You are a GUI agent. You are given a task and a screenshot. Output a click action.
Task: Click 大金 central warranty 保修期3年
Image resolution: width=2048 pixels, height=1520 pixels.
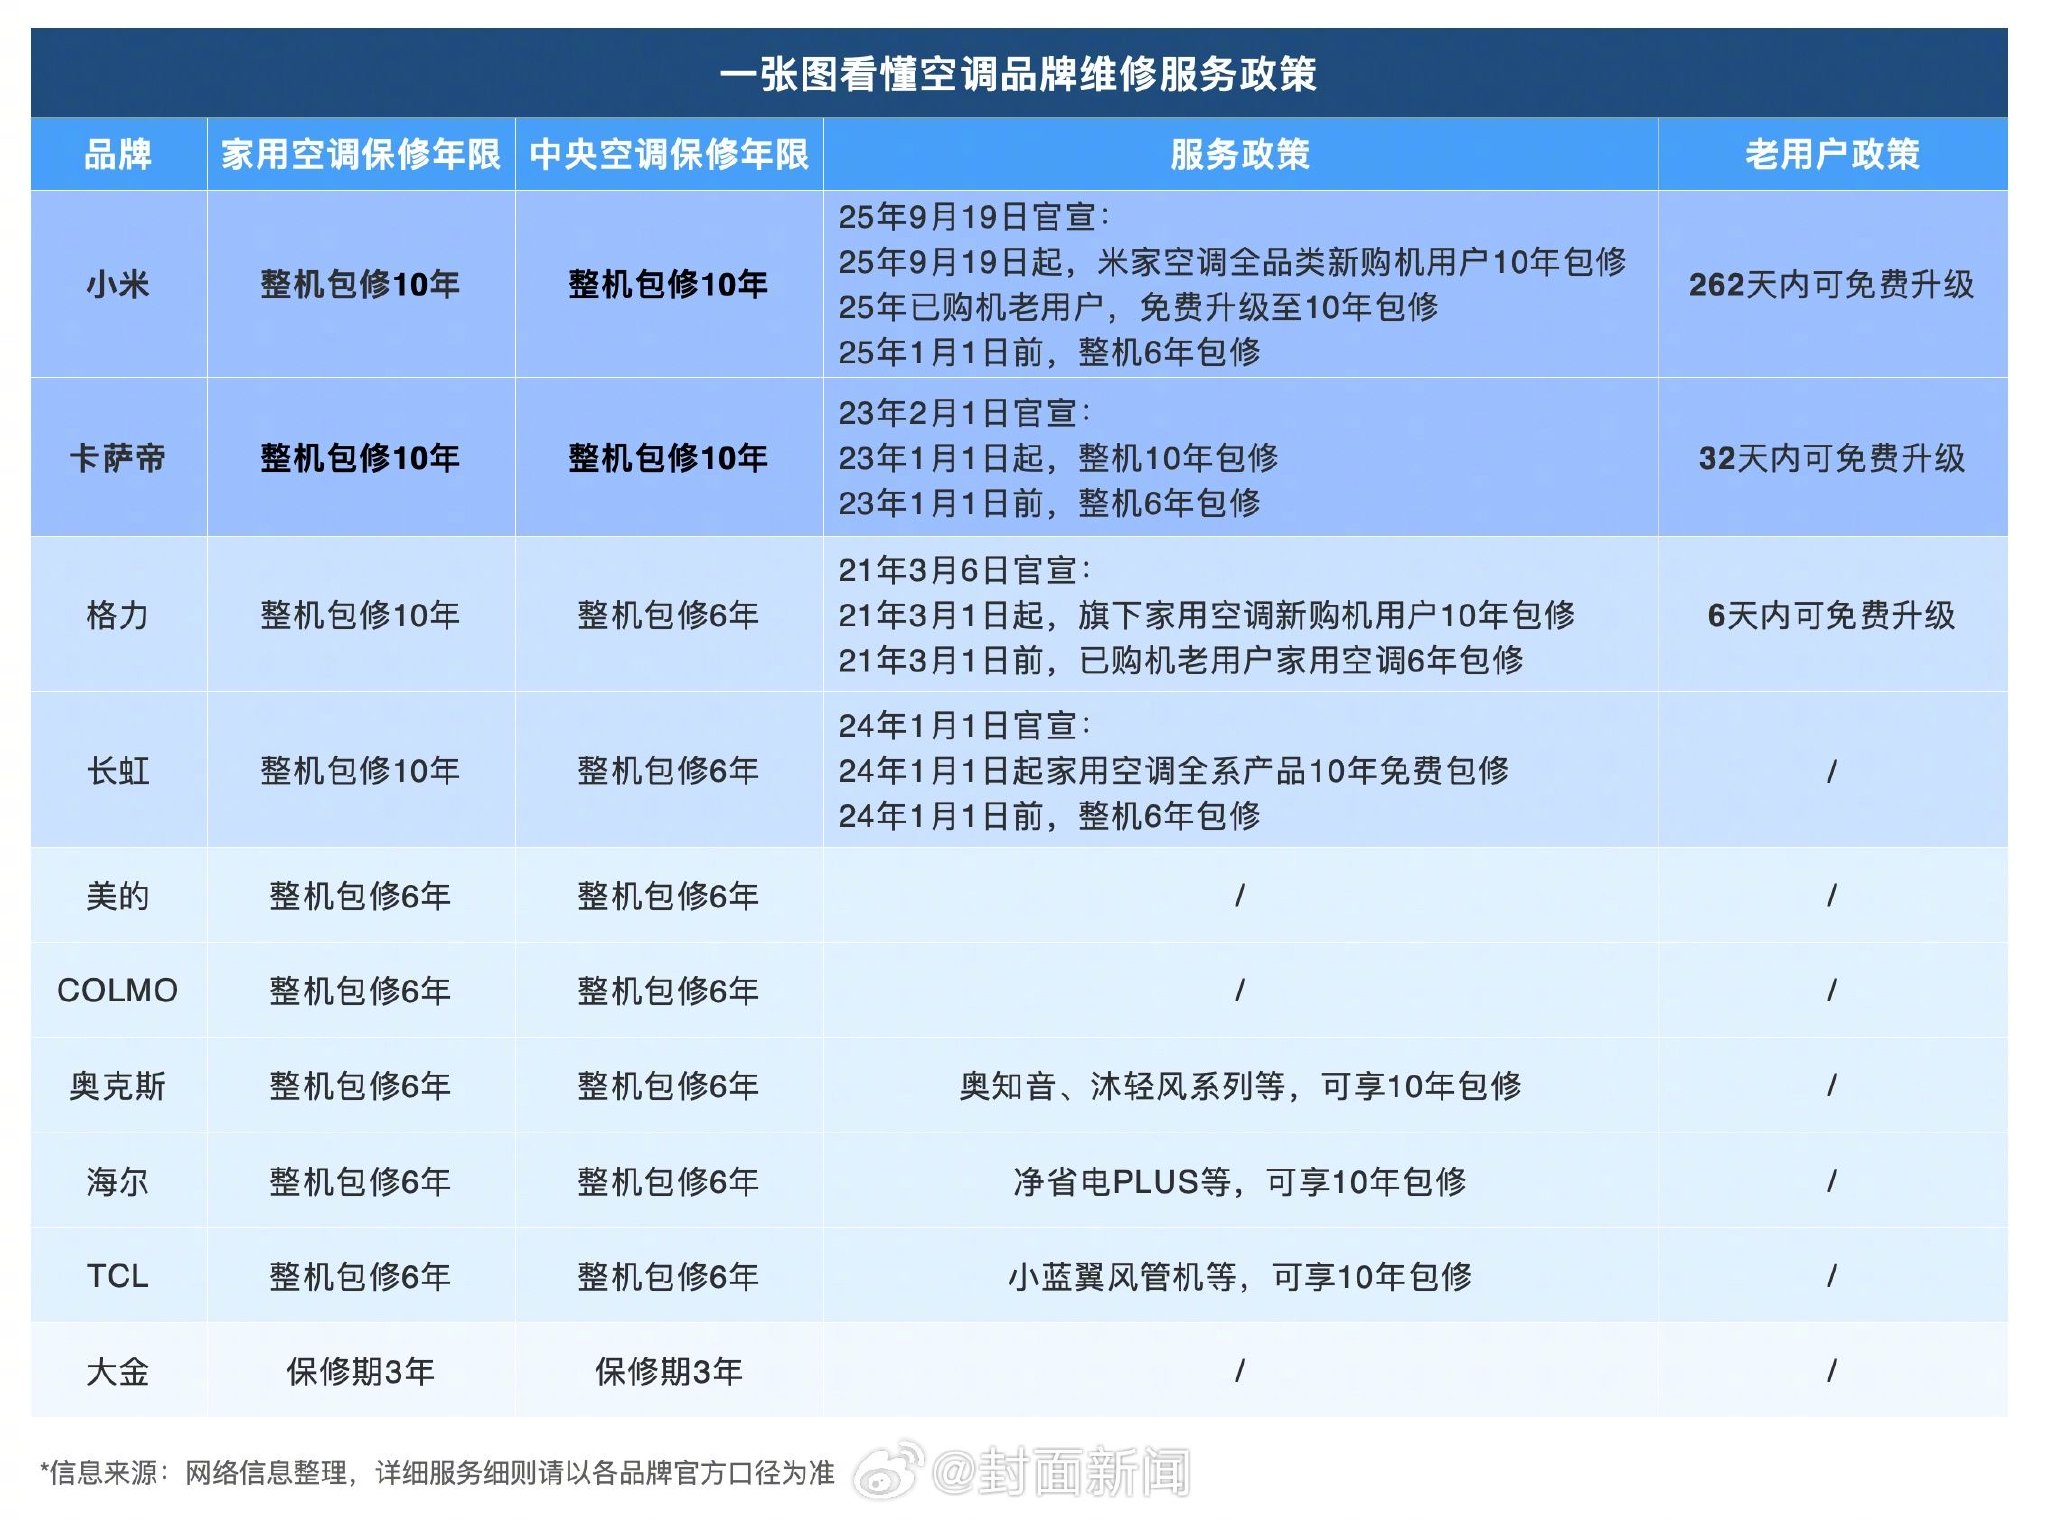coord(669,1371)
